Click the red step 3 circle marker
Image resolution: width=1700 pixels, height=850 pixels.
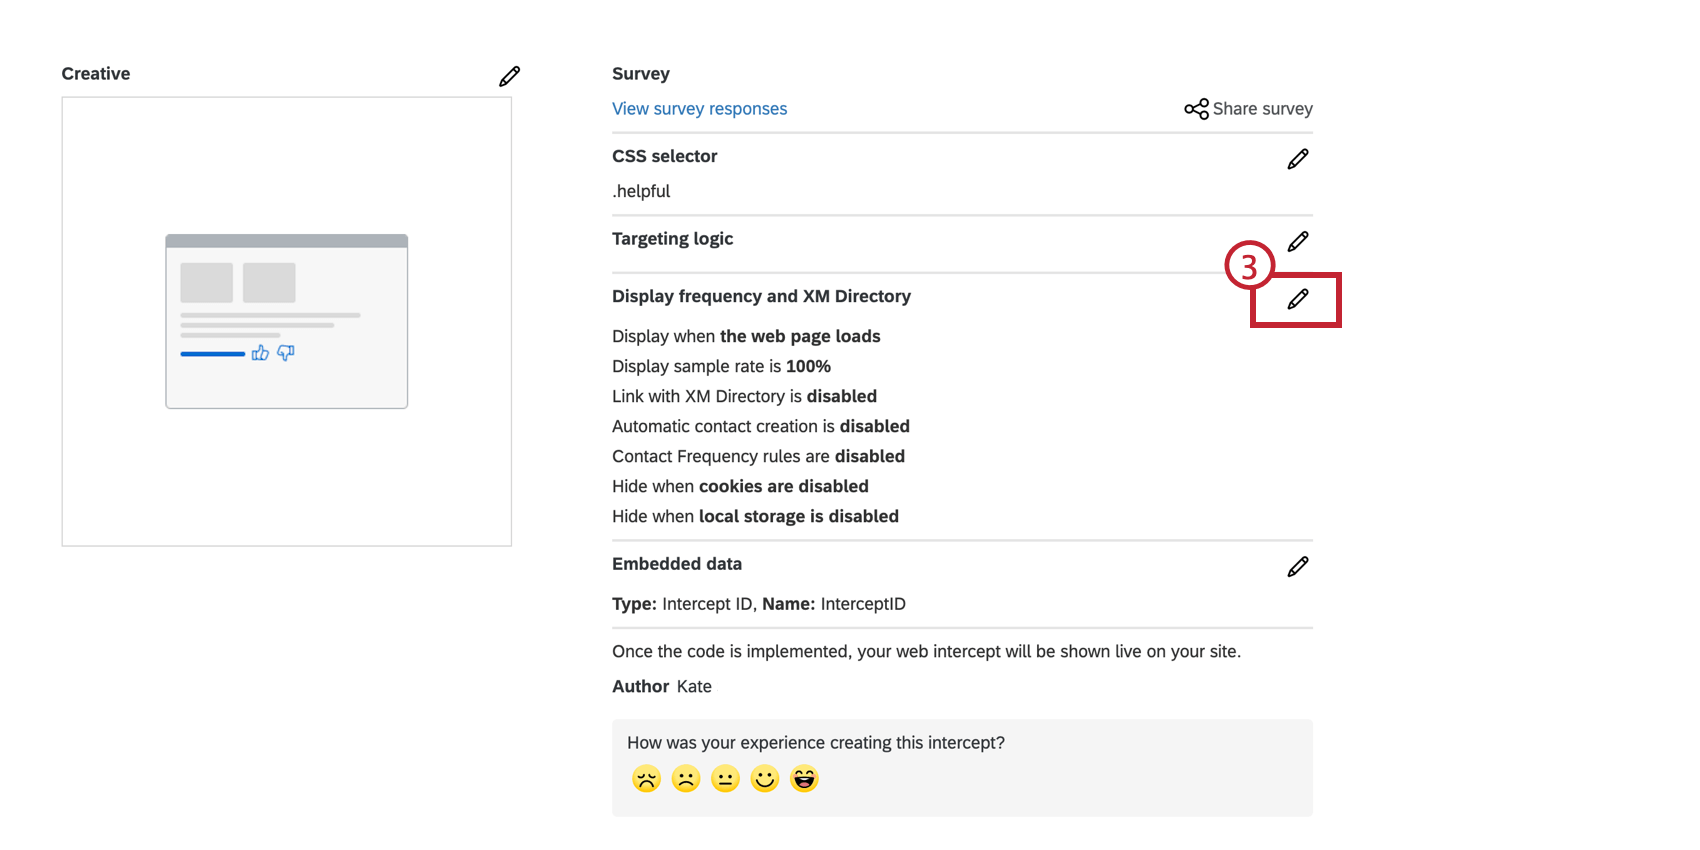pos(1249,266)
